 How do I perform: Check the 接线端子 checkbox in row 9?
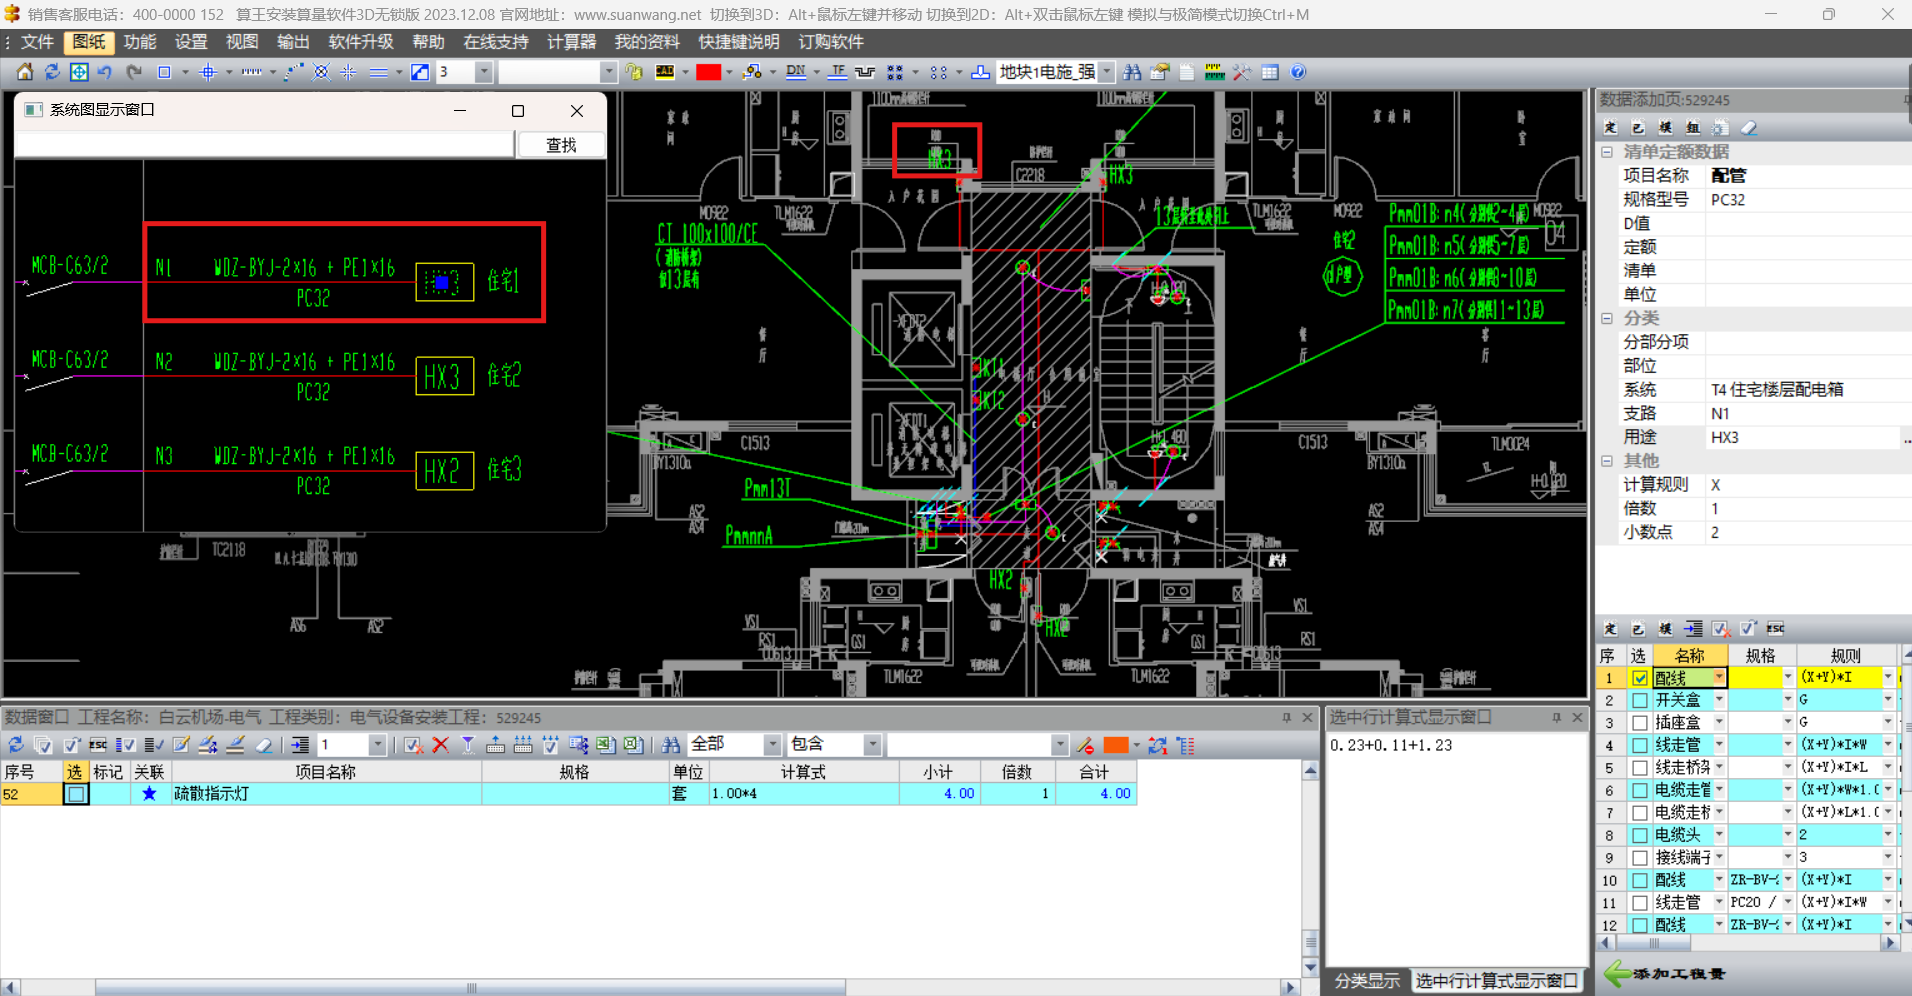tap(1640, 858)
